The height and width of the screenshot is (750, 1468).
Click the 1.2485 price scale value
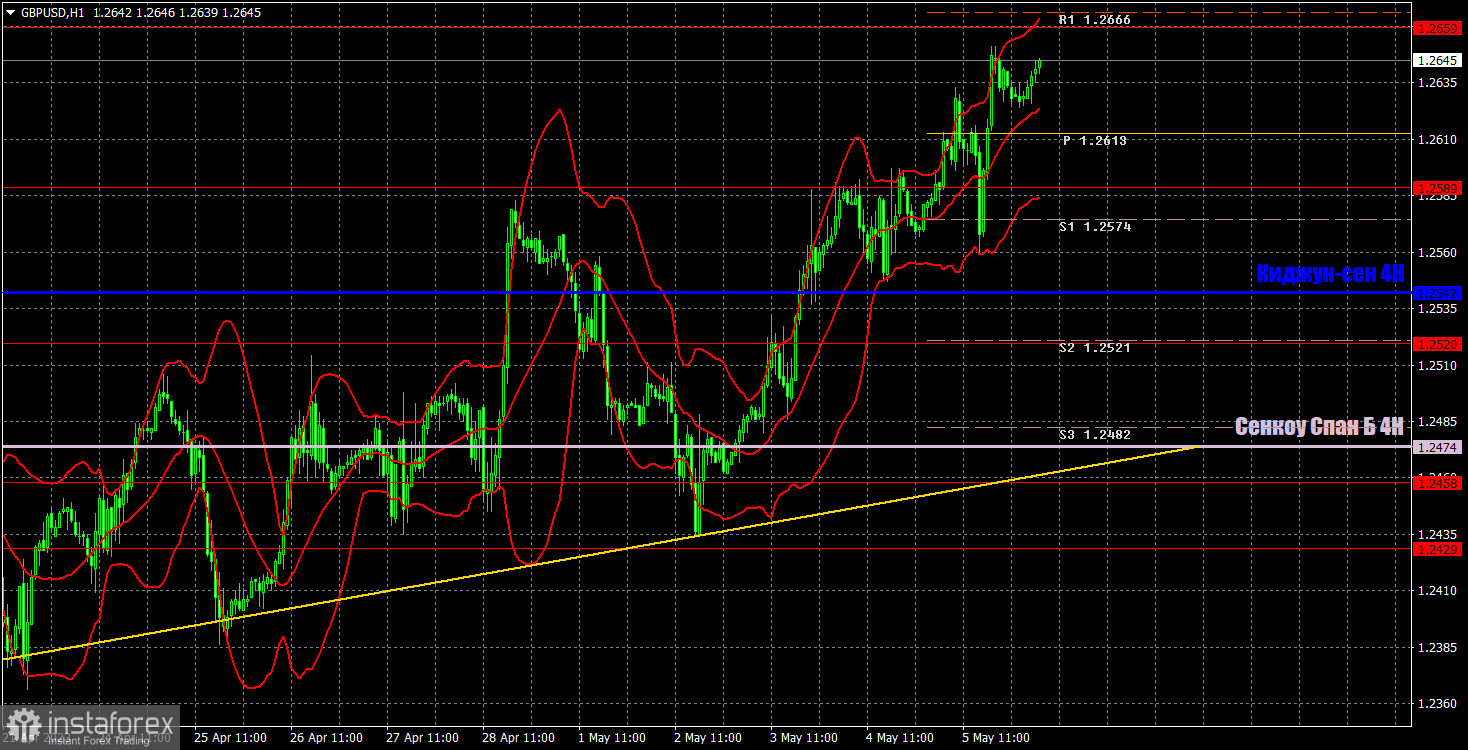1436,422
